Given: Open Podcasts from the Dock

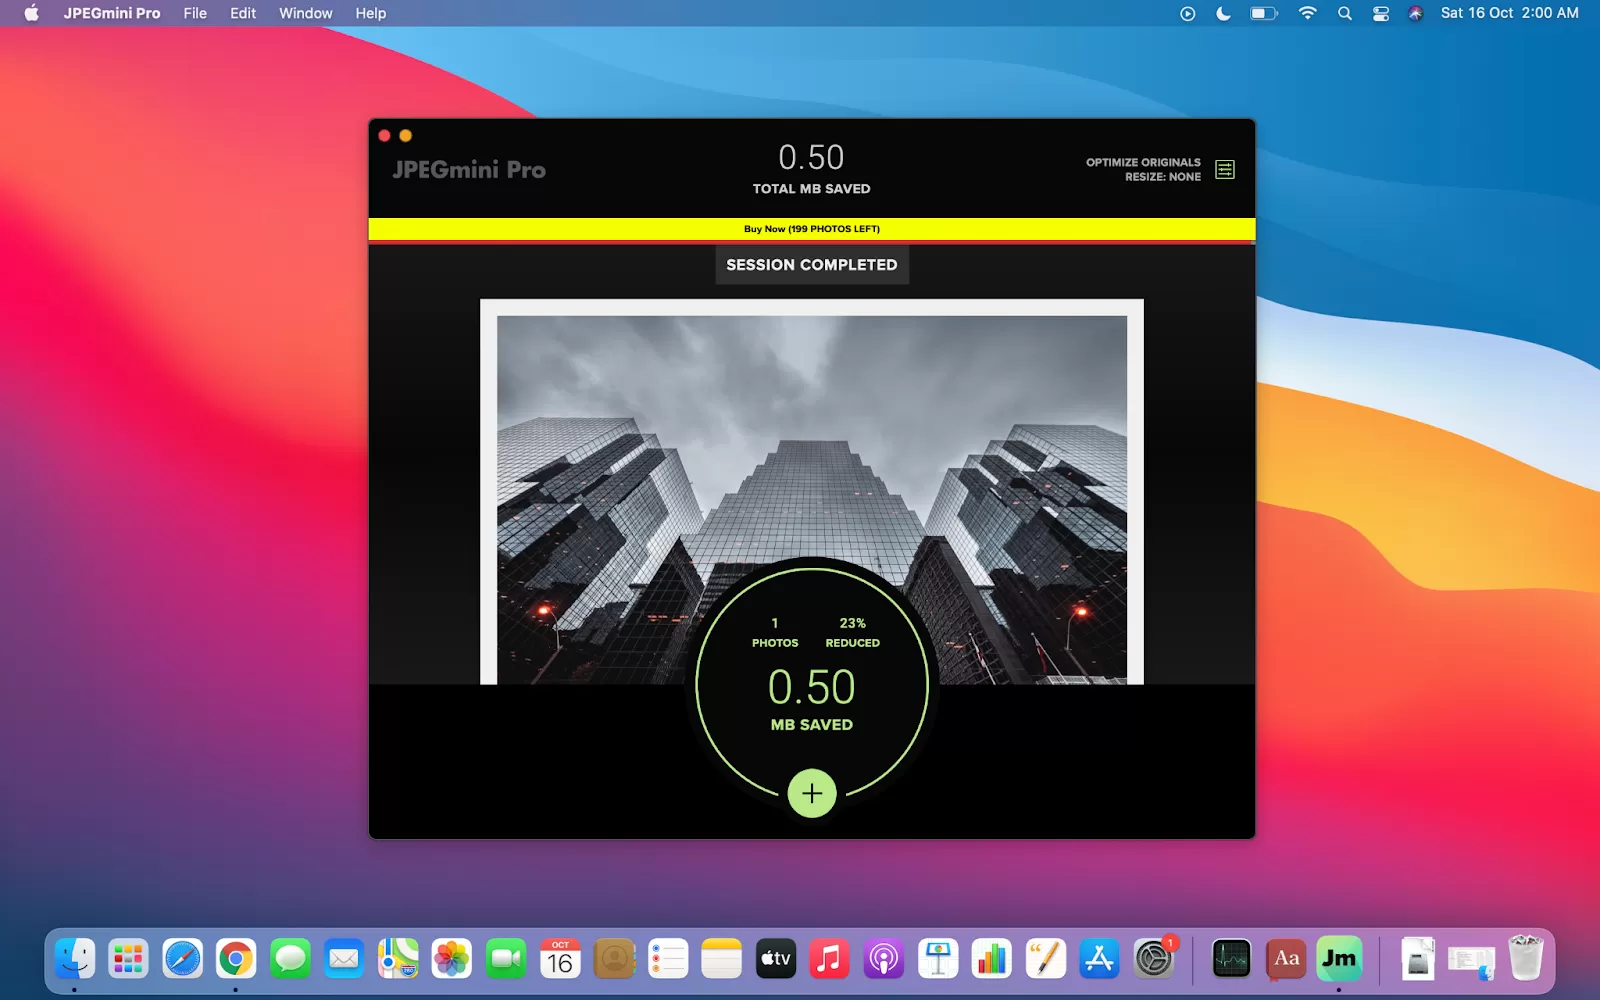Looking at the screenshot, I should [884, 959].
